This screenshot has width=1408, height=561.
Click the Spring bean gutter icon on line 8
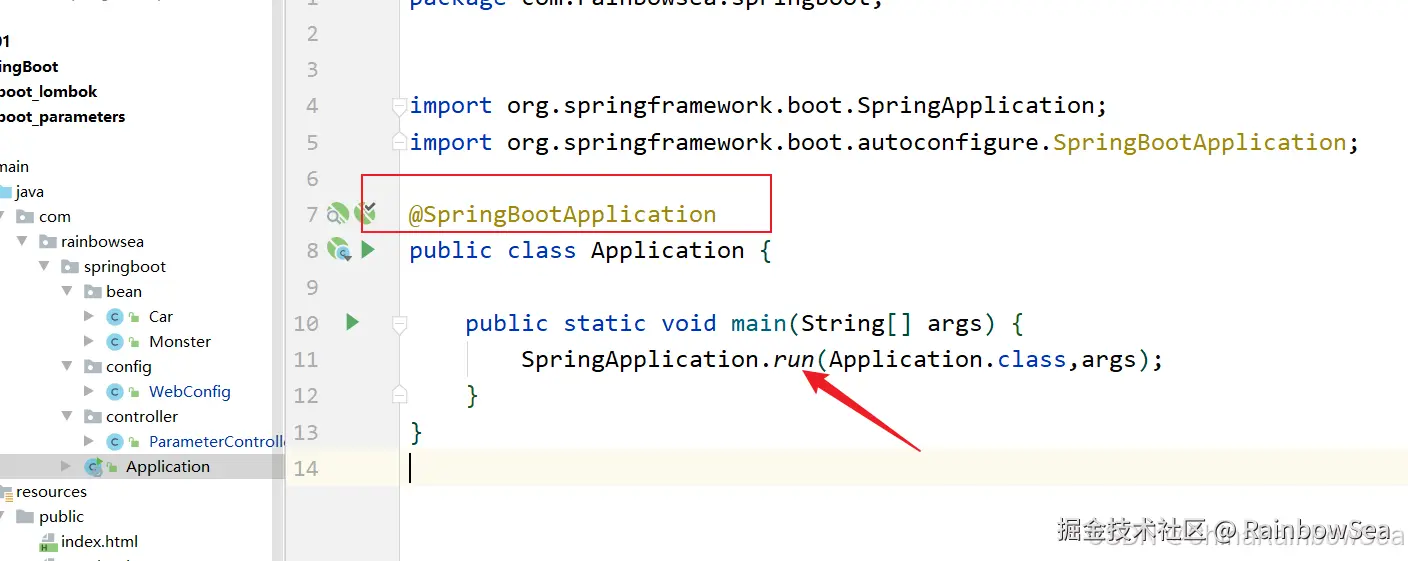pos(340,250)
